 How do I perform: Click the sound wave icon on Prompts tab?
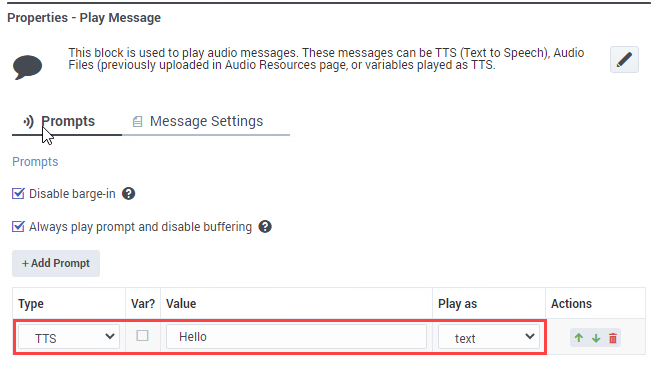[x=28, y=121]
